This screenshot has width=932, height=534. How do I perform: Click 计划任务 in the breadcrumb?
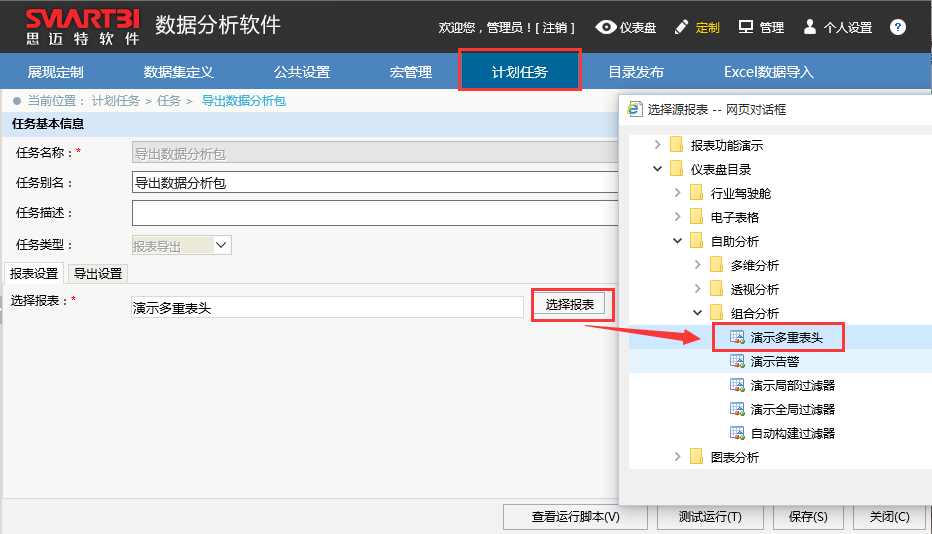click(x=115, y=100)
